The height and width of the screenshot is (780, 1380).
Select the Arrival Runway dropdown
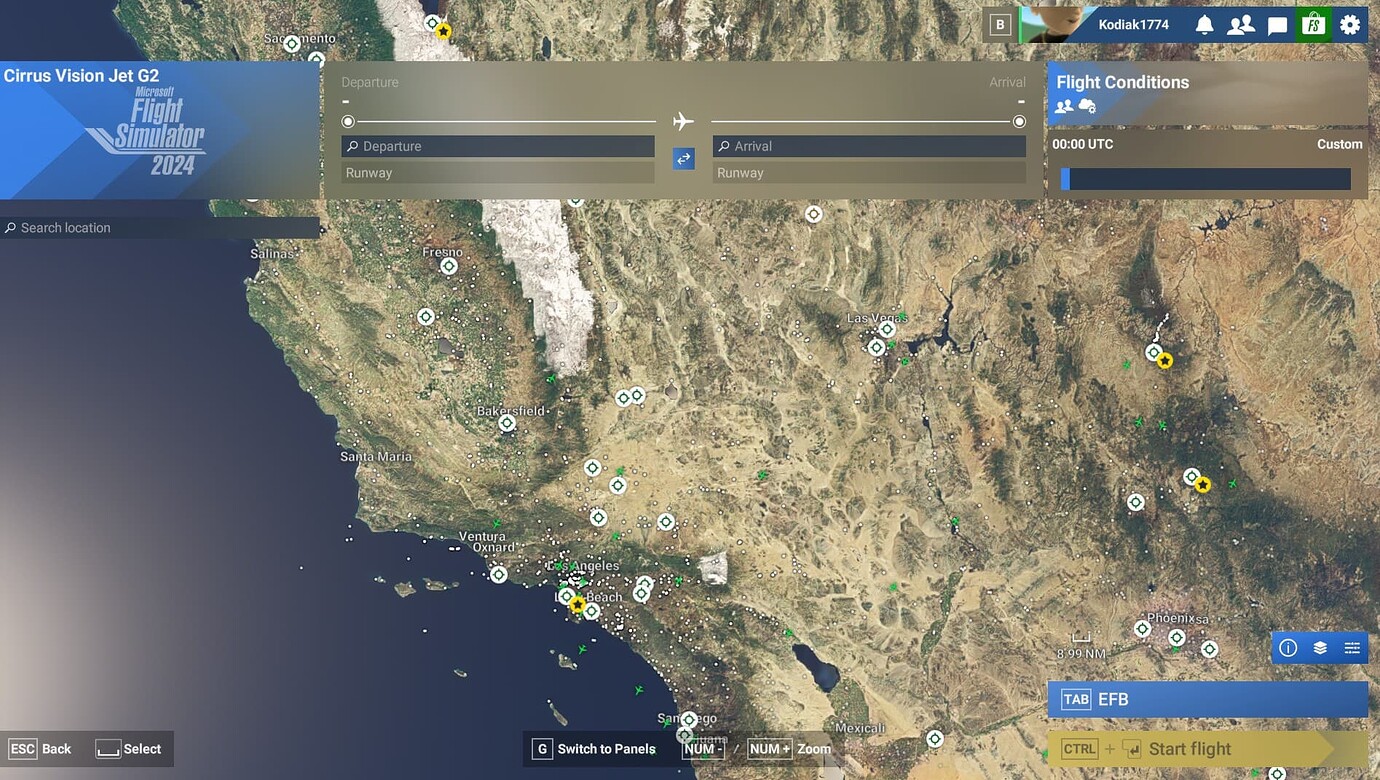point(869,173)
